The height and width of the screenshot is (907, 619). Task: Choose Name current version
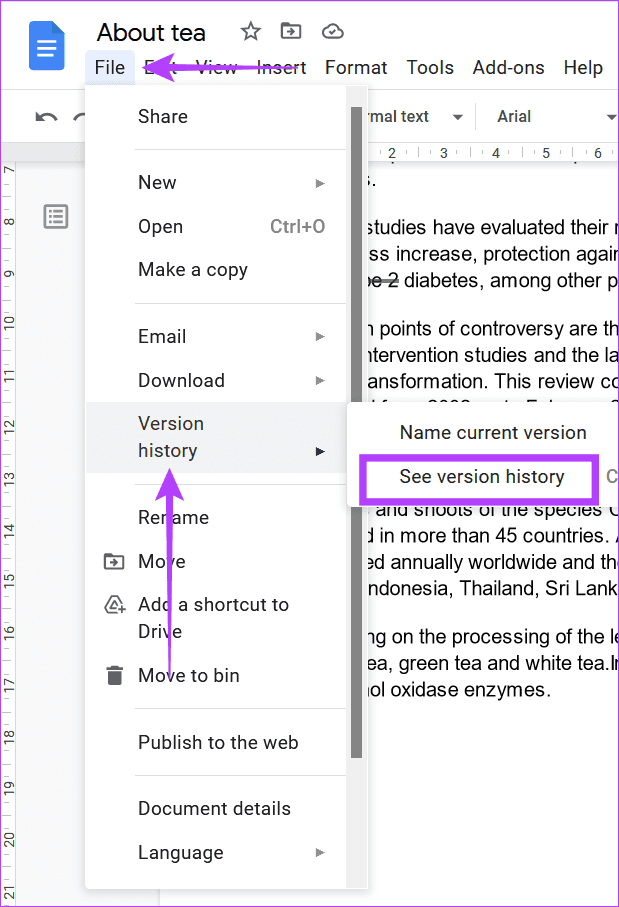tap(492, 433)
